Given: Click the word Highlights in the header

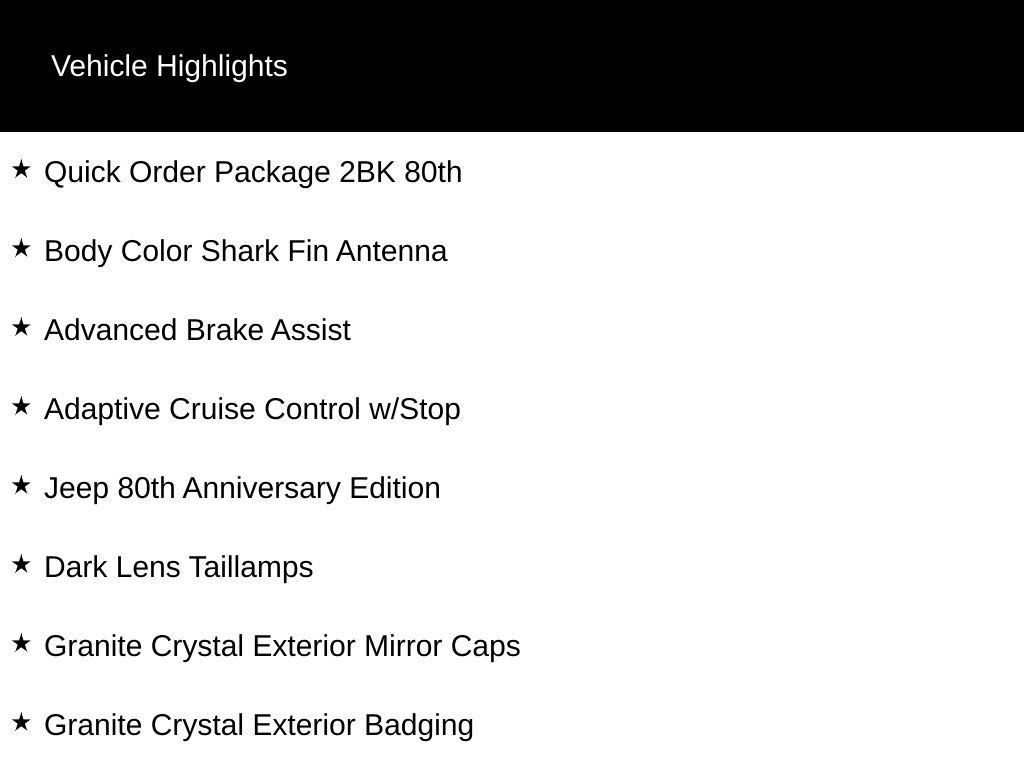Looking at the screenshot, I should [x=222, y=67].
